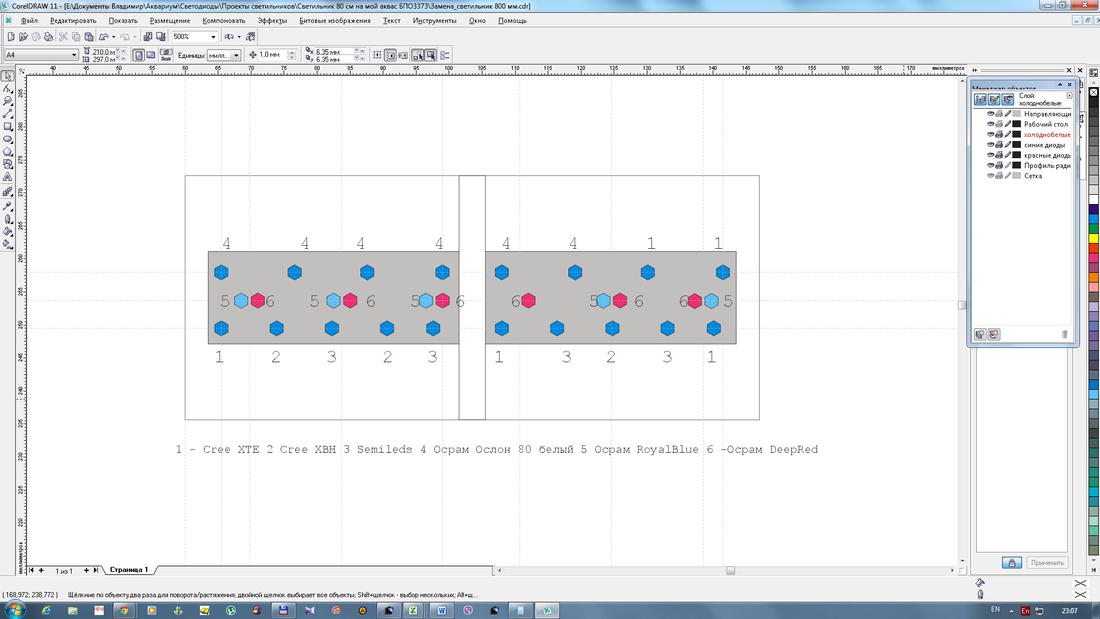
Task: Open the units (Единицы) dropdown
Action: click(236, 56)
